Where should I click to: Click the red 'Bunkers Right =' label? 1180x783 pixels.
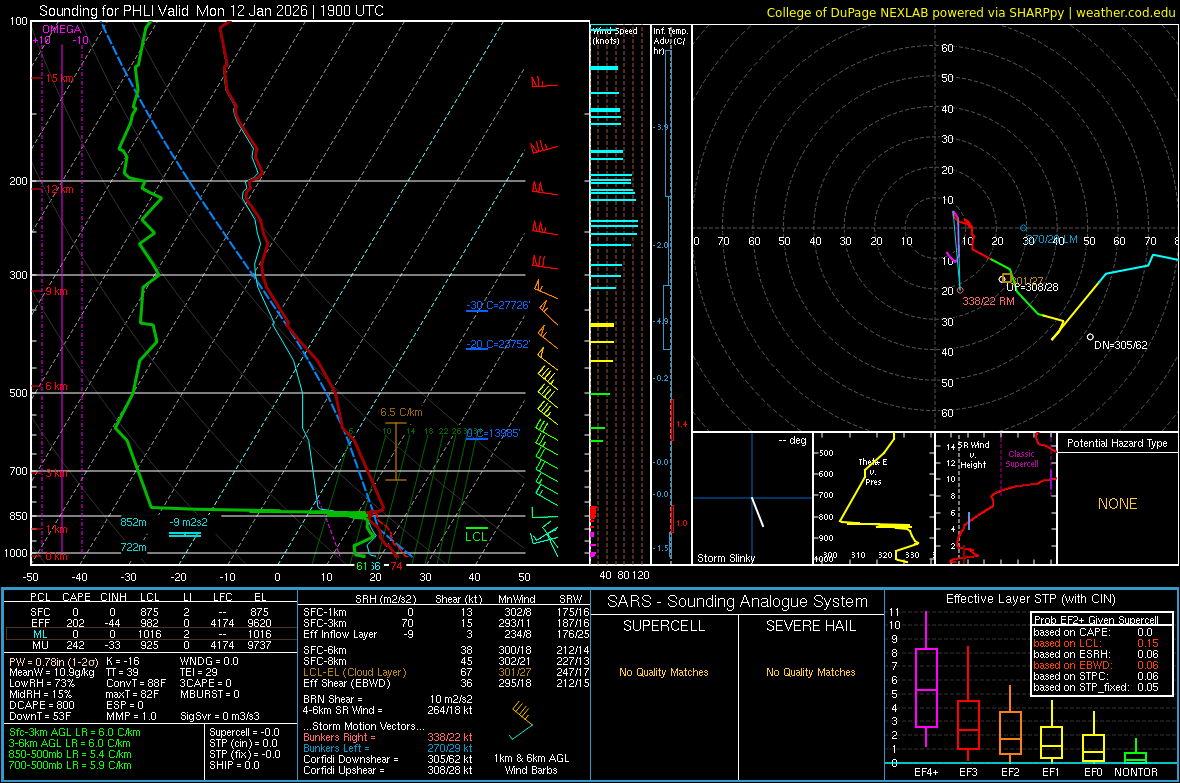pyautogui.click(x=339, y=738)
